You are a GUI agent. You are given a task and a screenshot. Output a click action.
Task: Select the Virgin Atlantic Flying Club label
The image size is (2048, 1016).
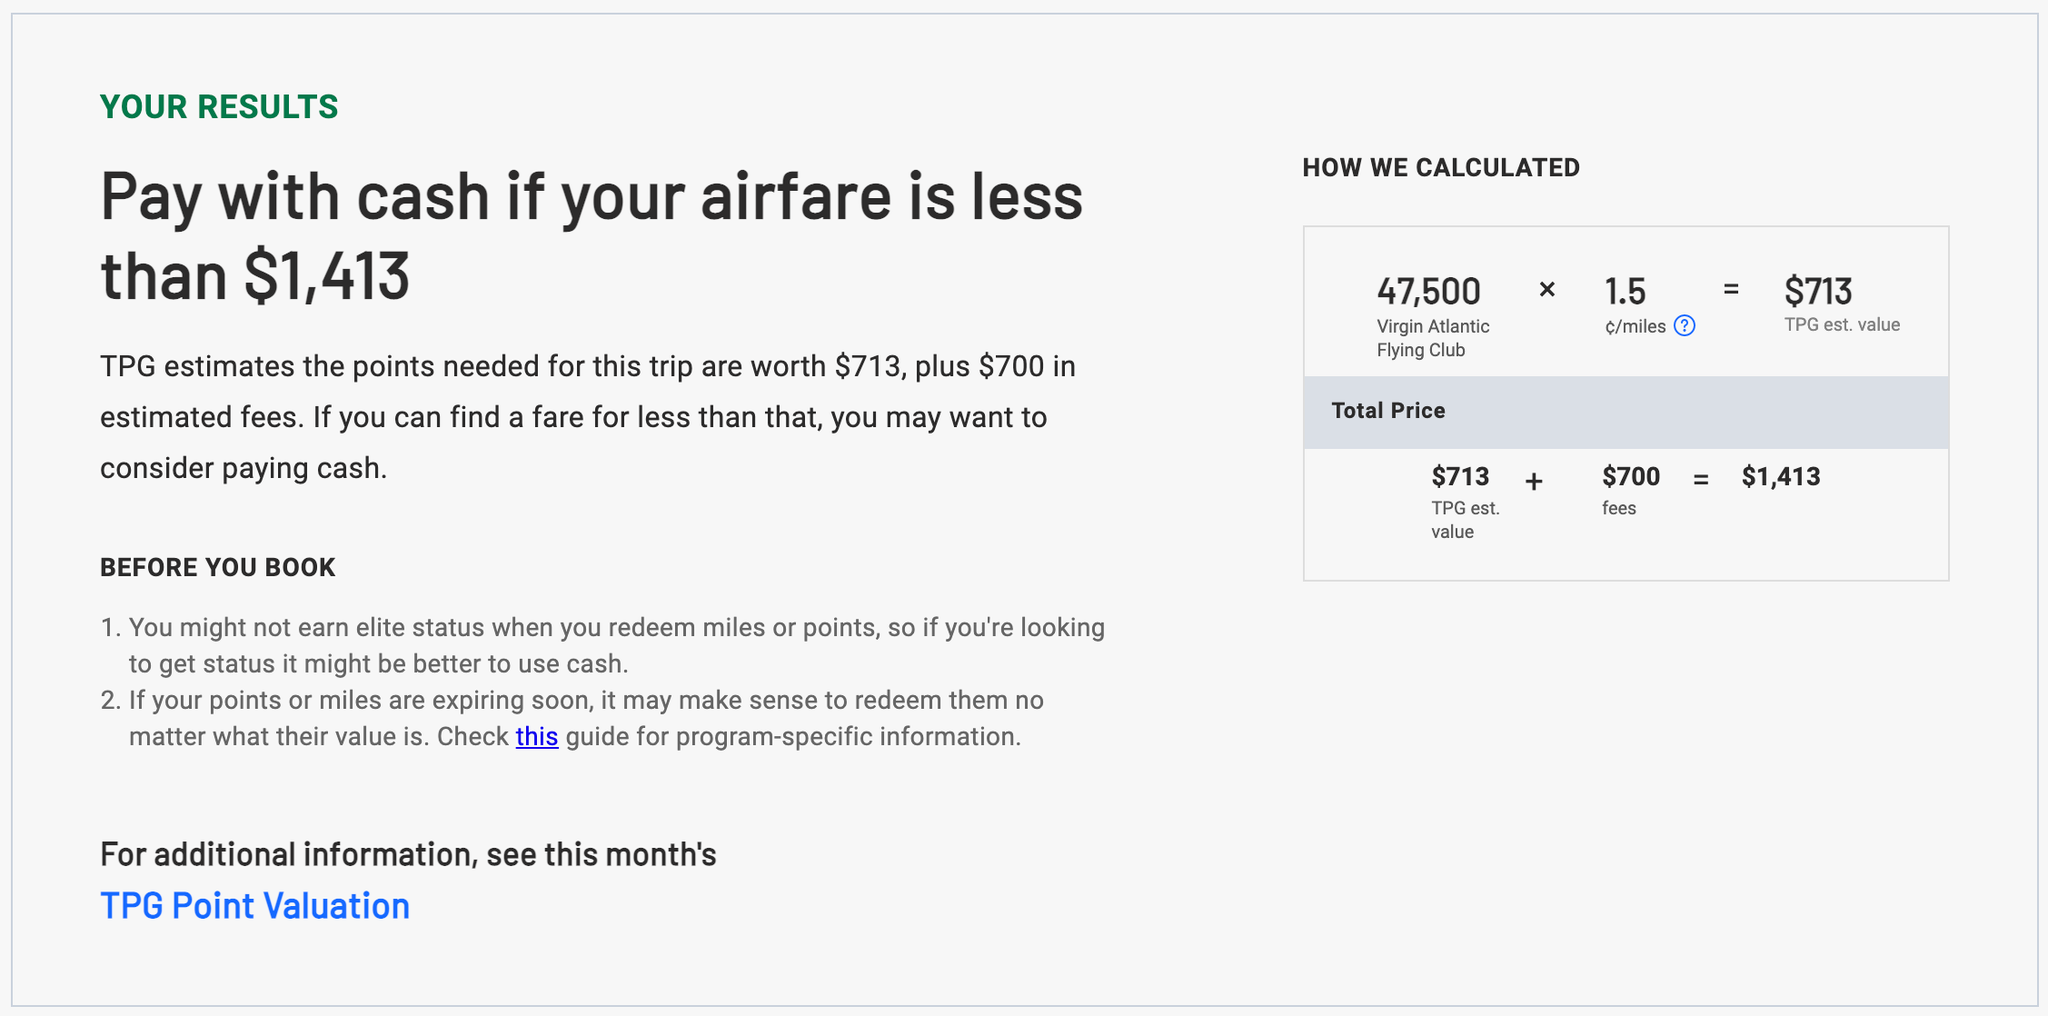tap(1432, 338)
